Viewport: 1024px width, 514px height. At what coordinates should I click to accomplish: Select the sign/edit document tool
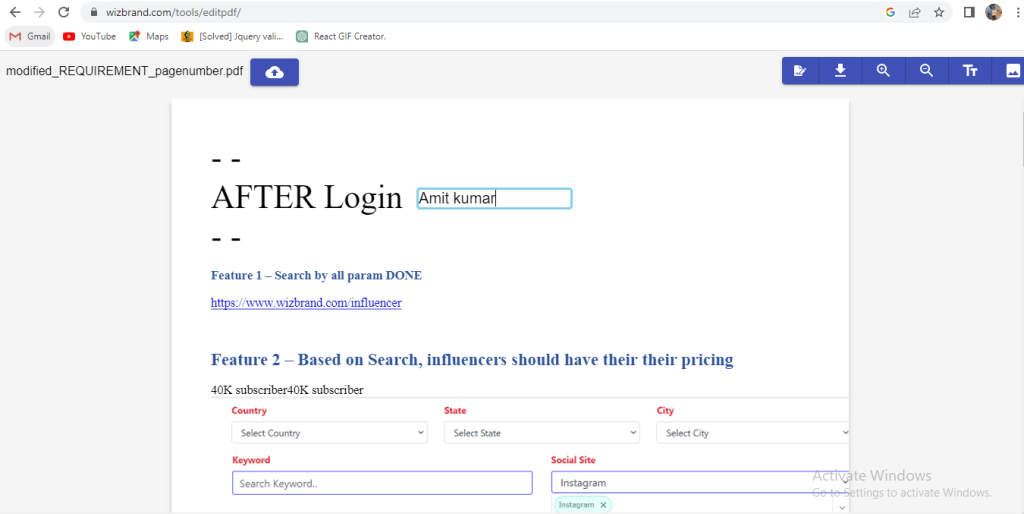click(799, 71)
